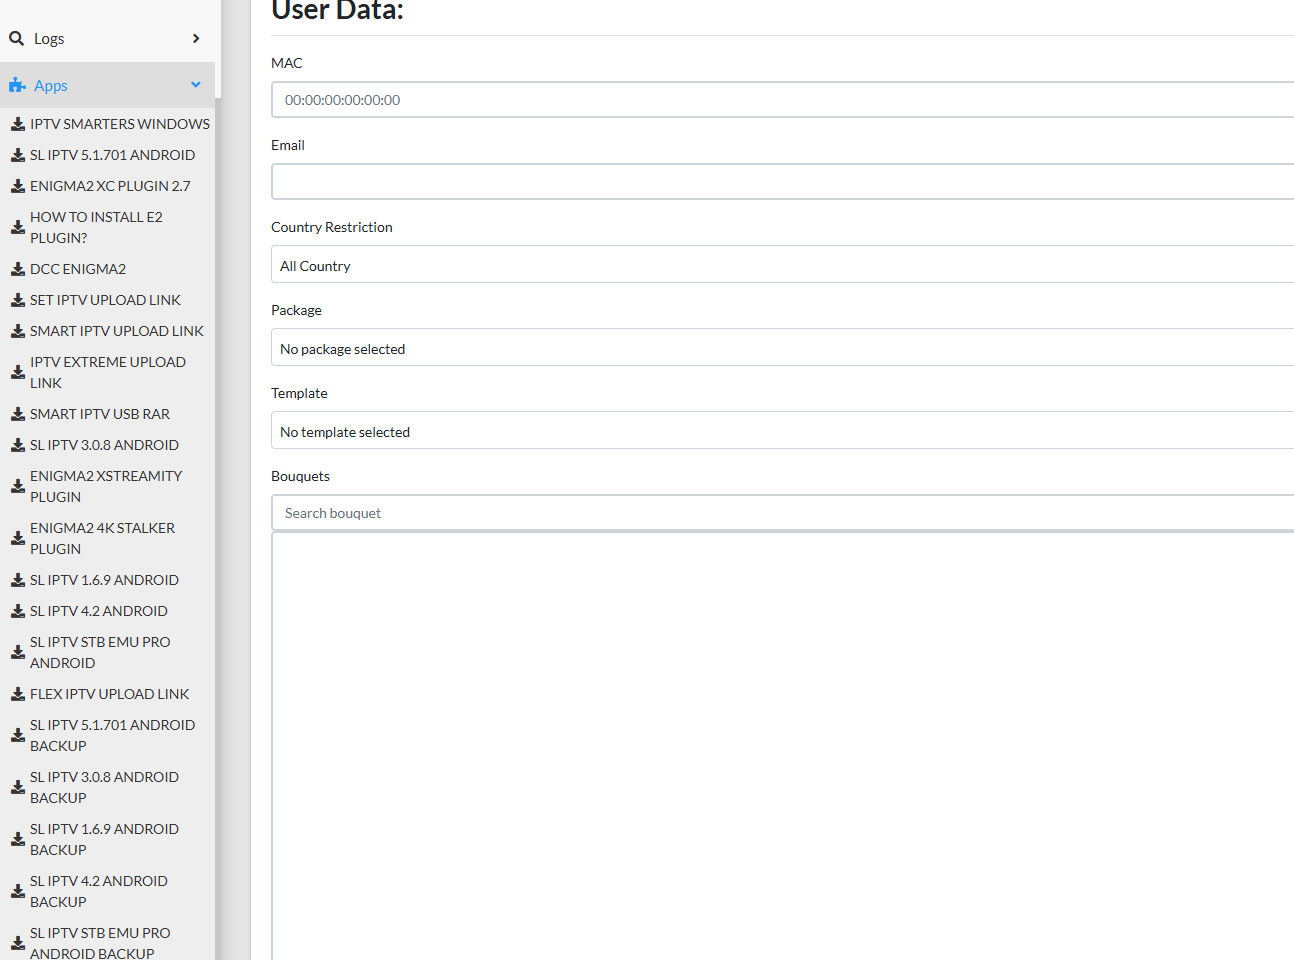Open the Package selection dropdown
The height and width of the screenshot is (960, 1294).
coord(783,348)
